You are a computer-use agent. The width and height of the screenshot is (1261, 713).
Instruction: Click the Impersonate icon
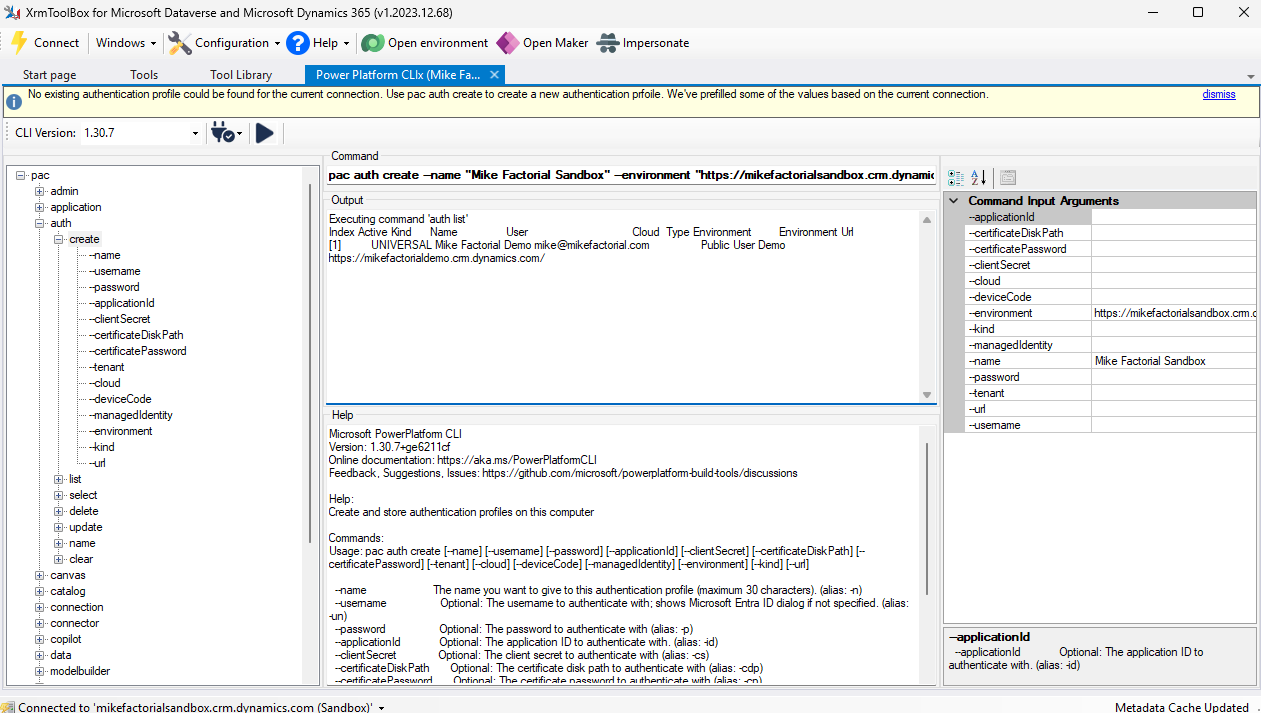click(607, 43)
